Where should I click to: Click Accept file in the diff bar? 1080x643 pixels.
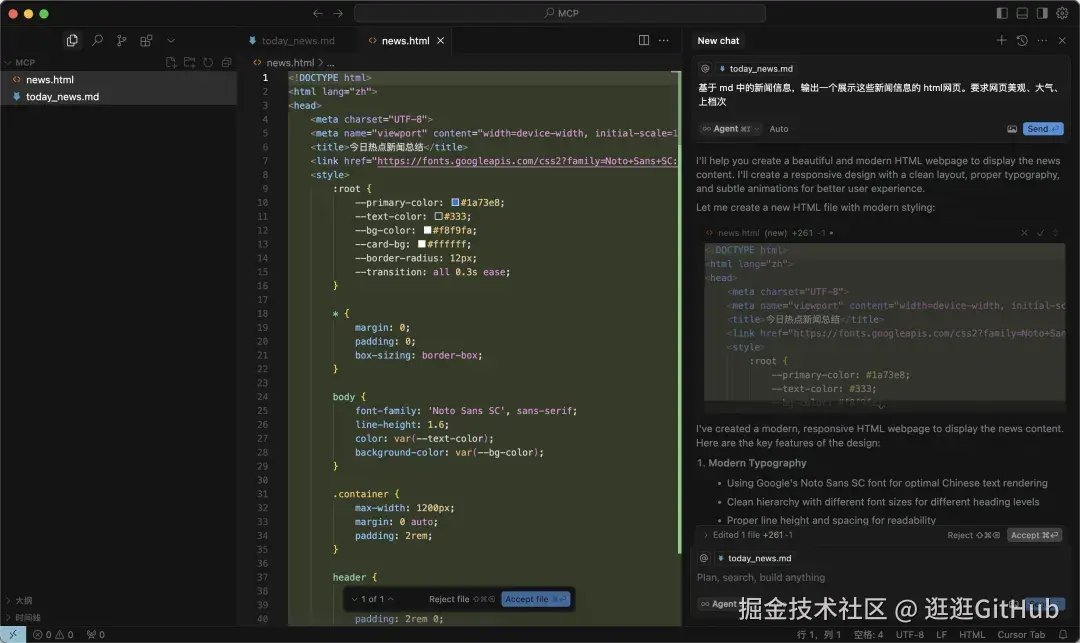535,599
